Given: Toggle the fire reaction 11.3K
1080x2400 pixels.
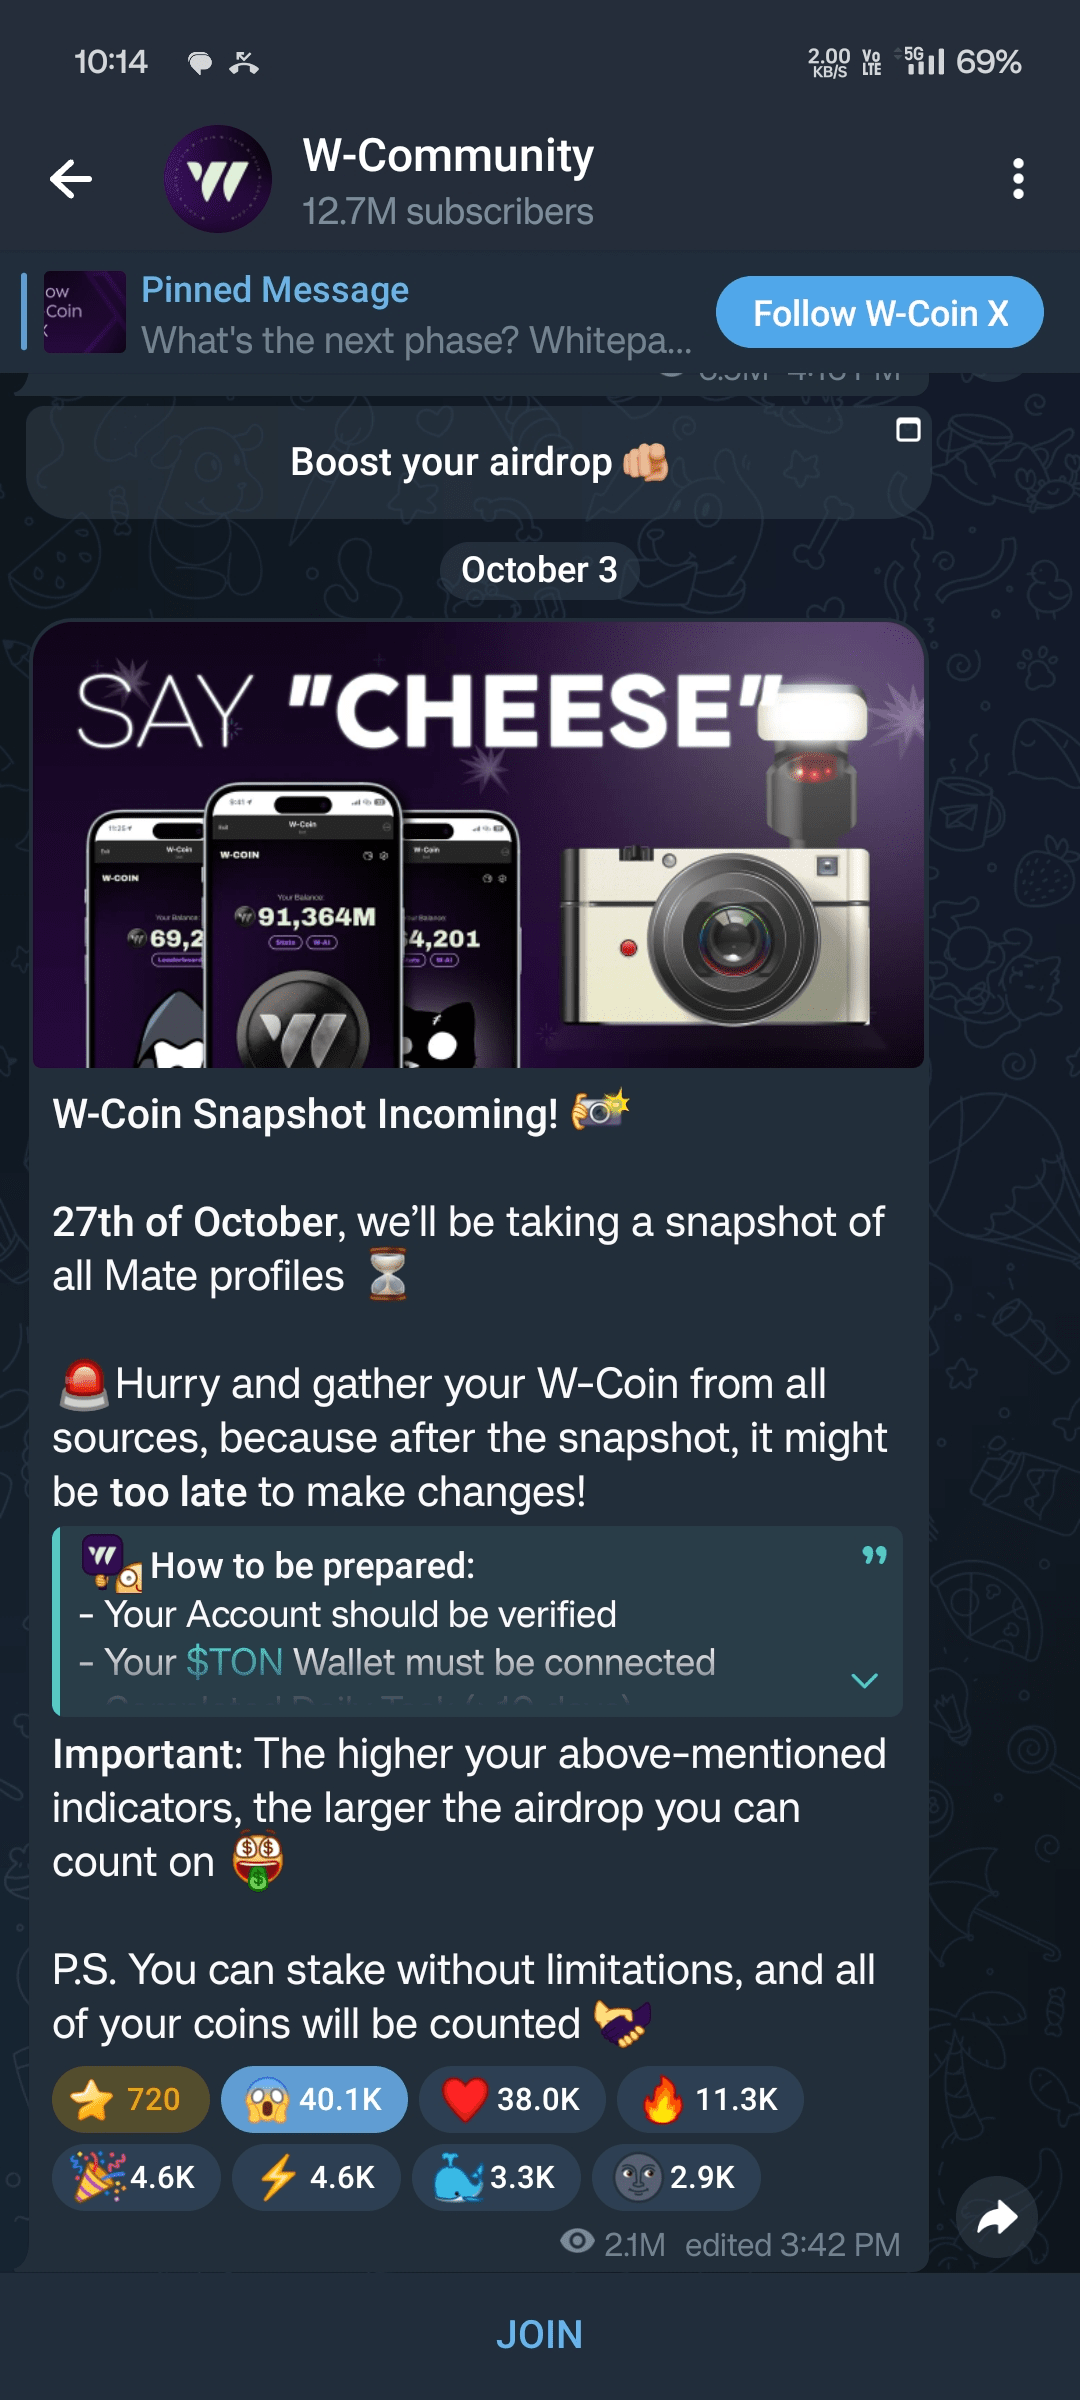Looking at the screenshot, I should pyautogui.click(x=710, y=2099).
